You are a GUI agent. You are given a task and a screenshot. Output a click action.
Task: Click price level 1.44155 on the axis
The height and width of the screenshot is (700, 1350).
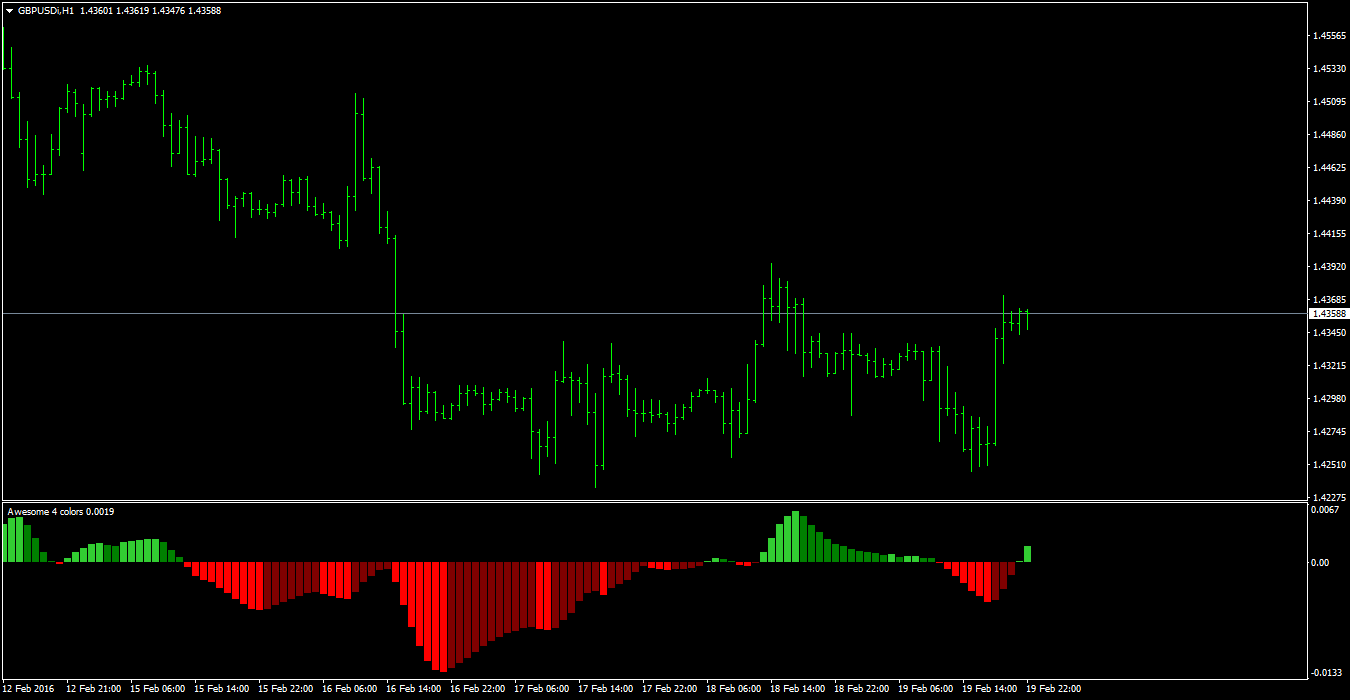tap(1329, 234)
